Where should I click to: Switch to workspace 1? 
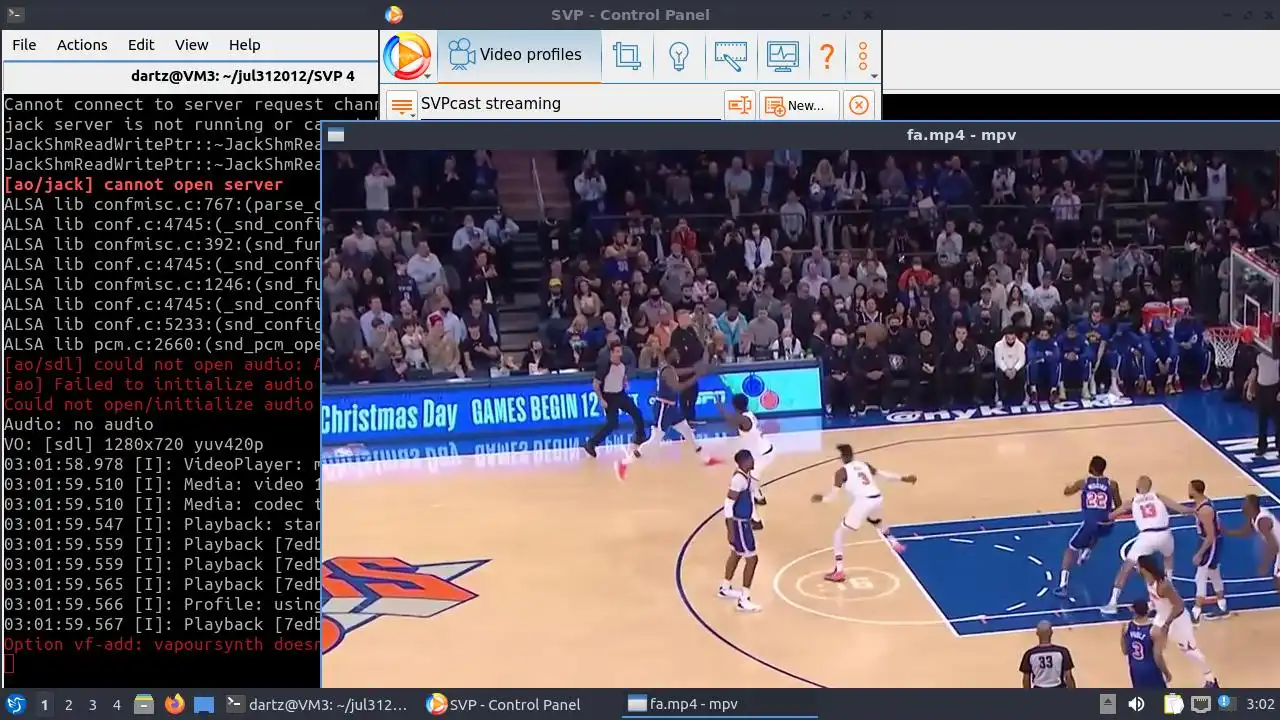tap(44, 705)
